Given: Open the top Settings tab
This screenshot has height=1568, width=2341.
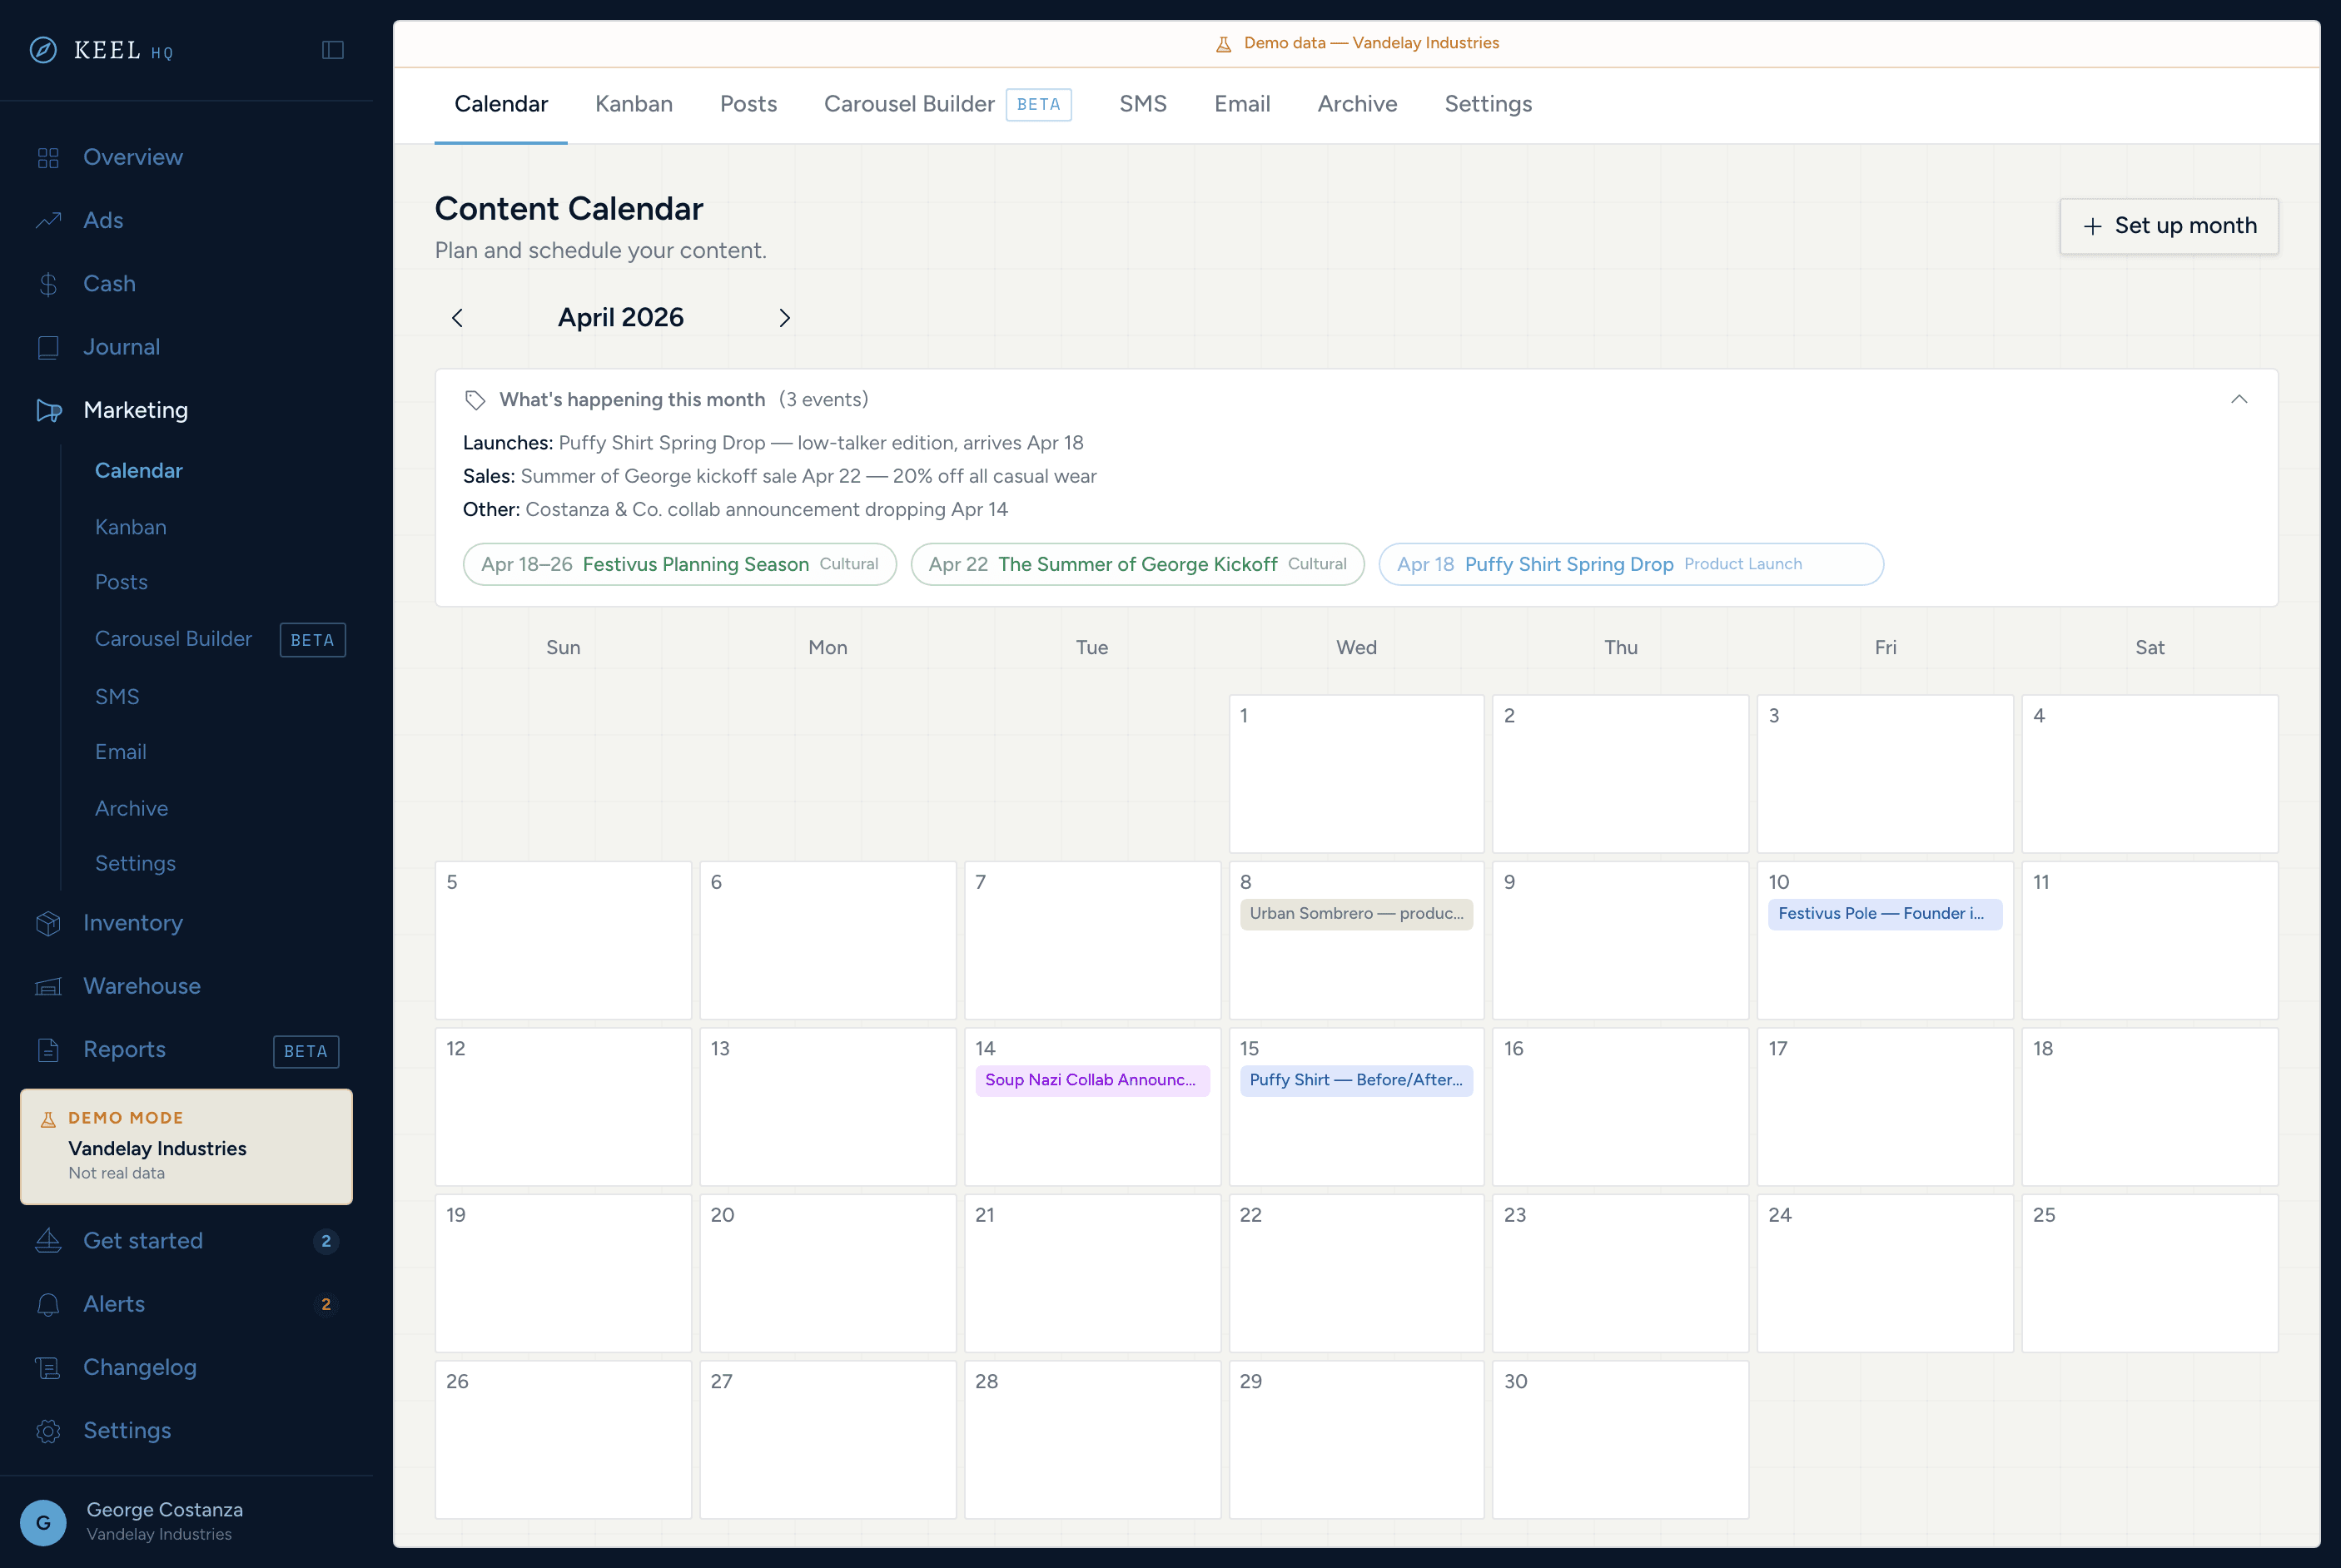Looking at the screenshot, I should tap(1488, 104).
